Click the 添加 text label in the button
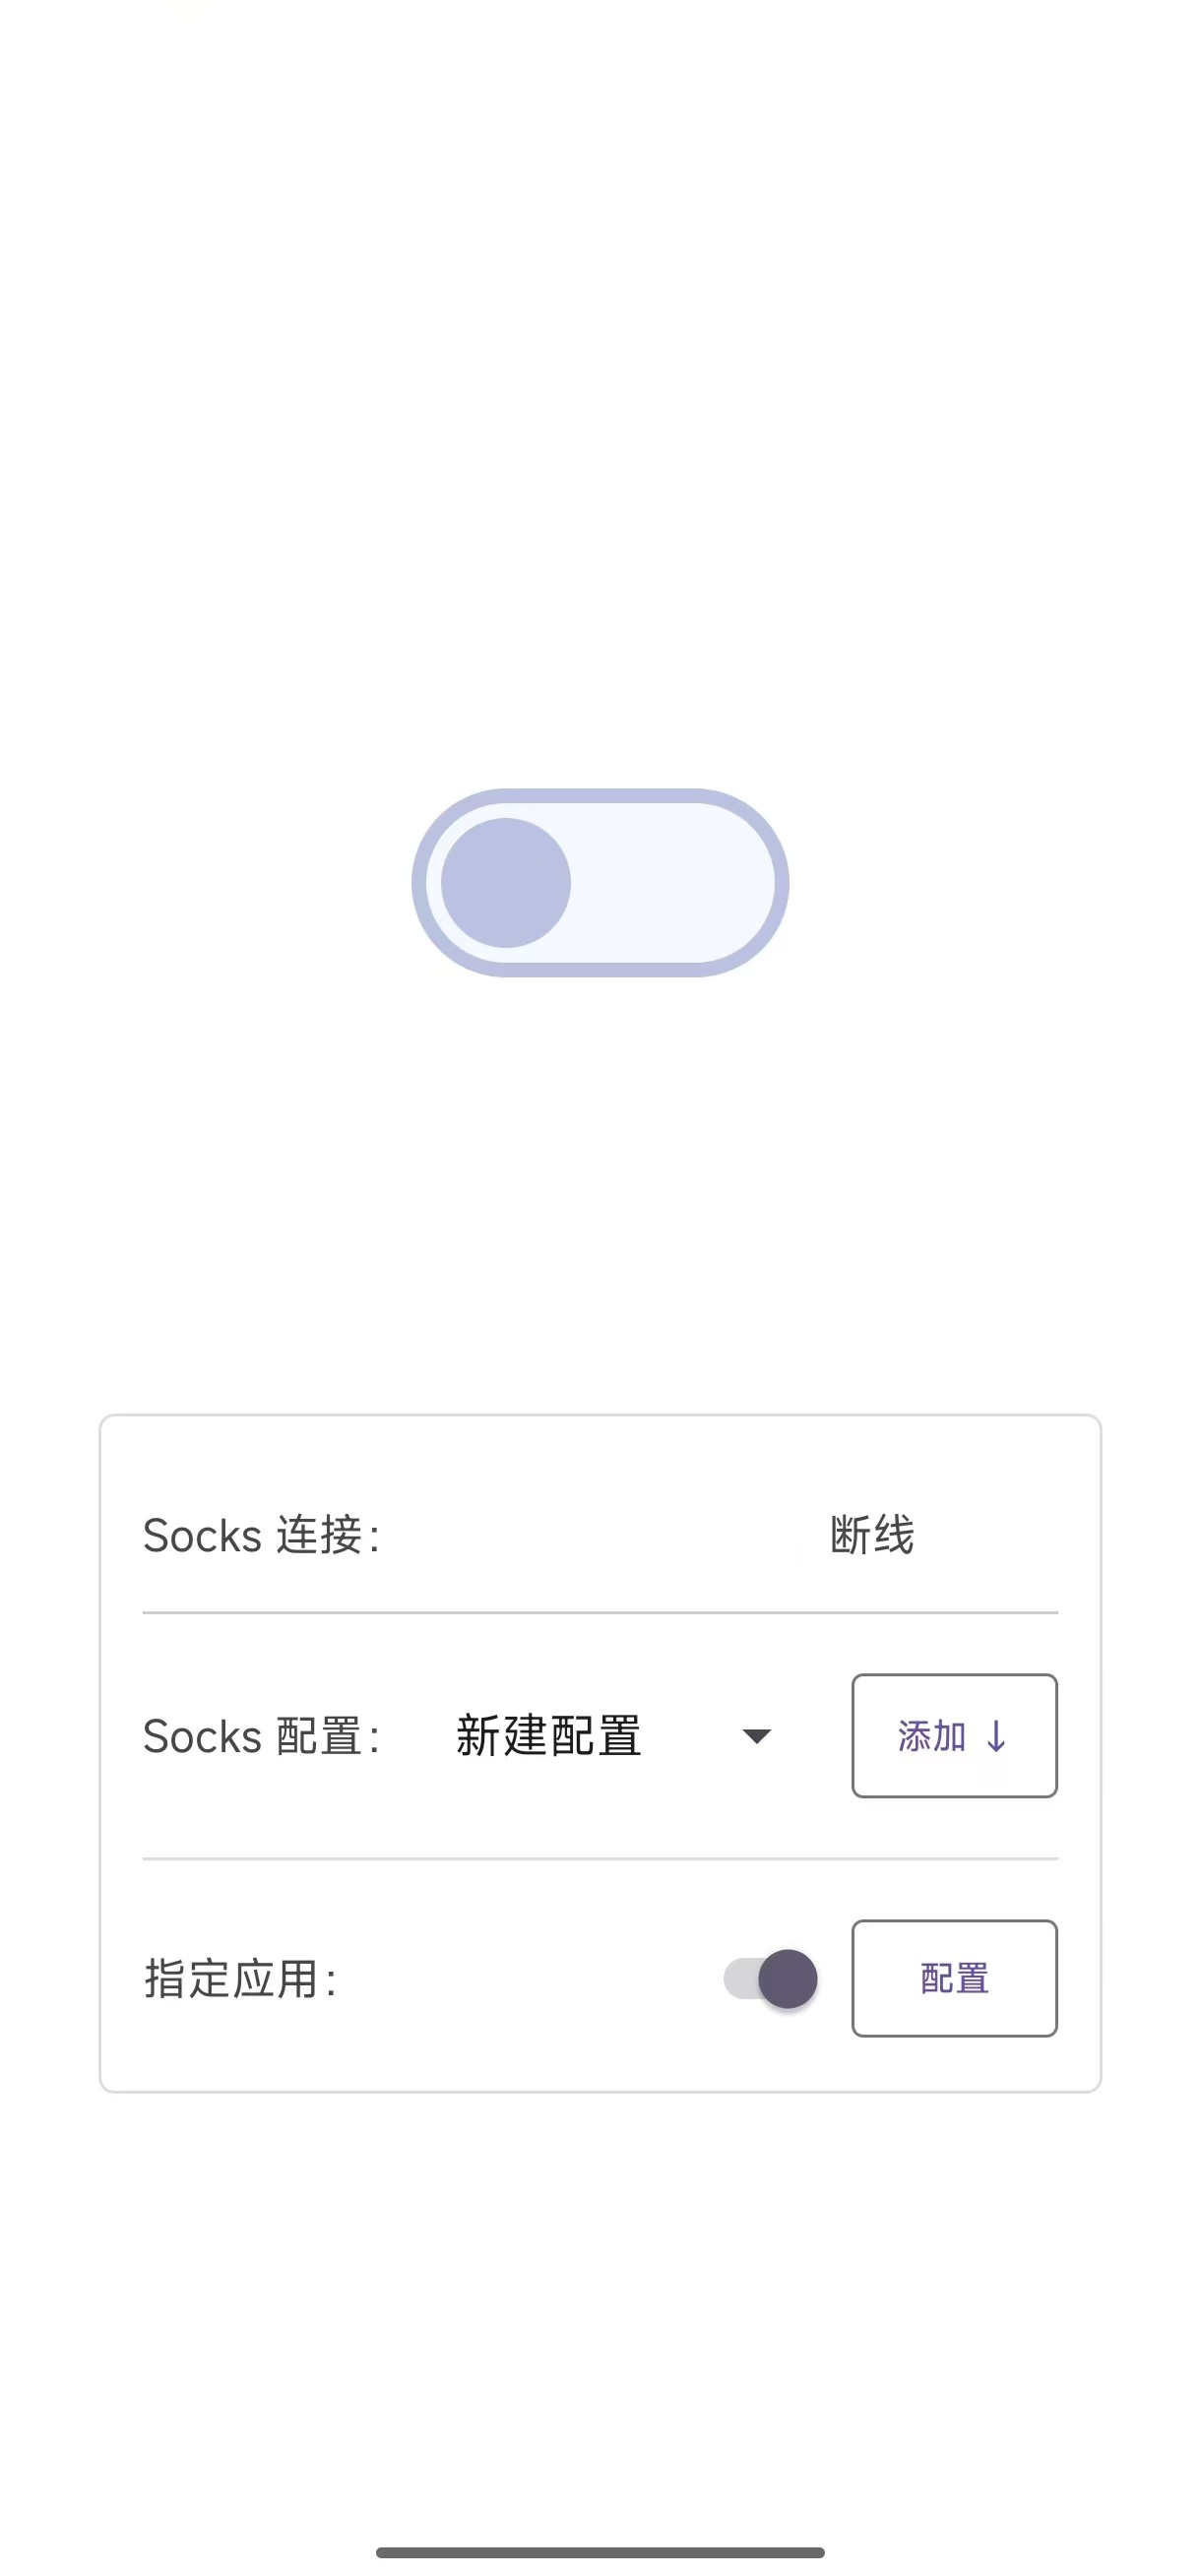The height and width of the screenshot is (2576, 1201). pos(931,1736)
